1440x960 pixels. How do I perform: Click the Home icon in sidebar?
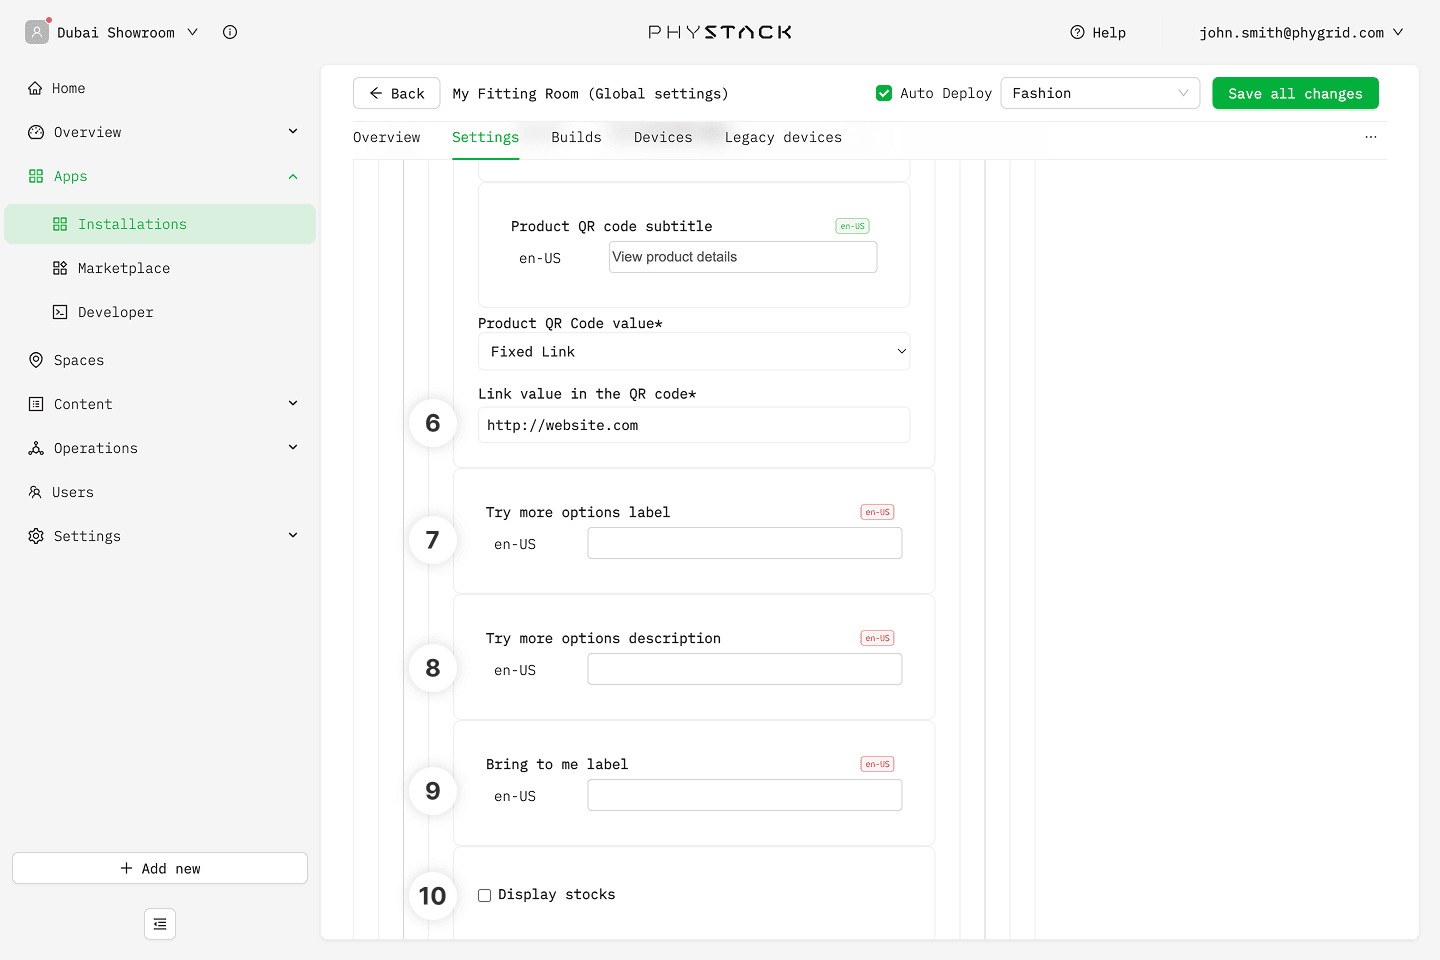[x=35, y=88]
